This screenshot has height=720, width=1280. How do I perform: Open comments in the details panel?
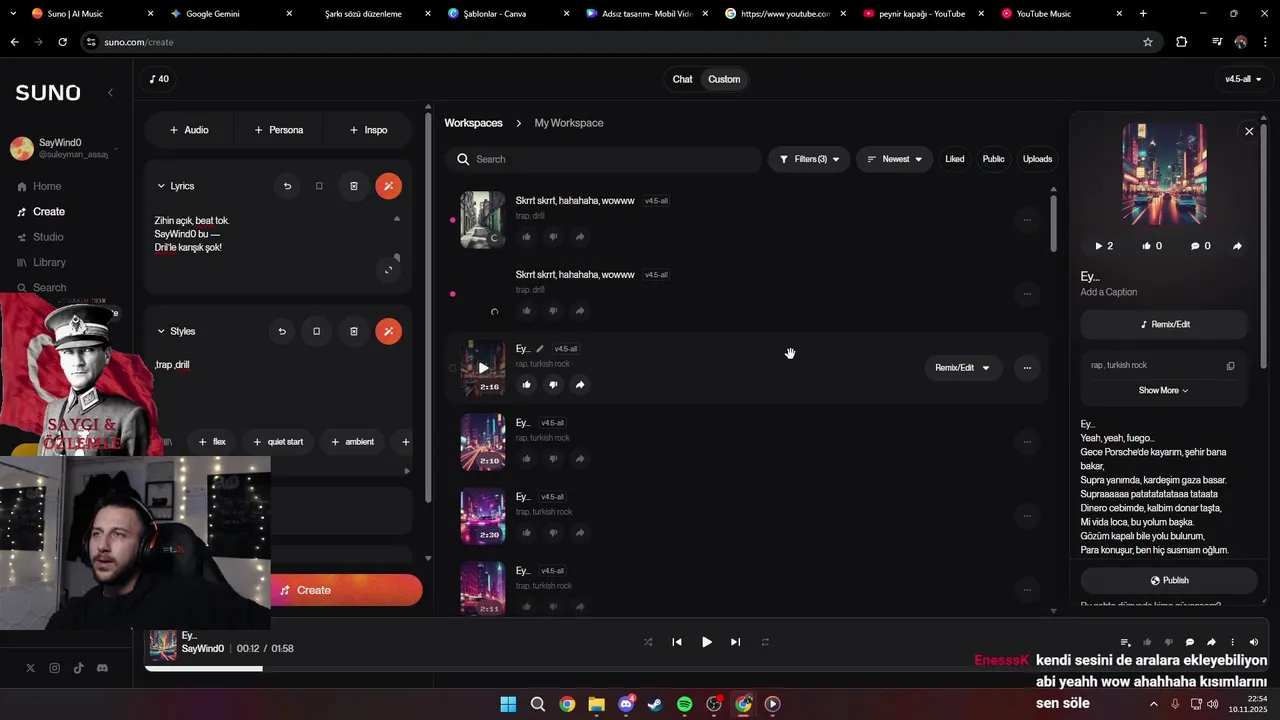coord(1200,246)
